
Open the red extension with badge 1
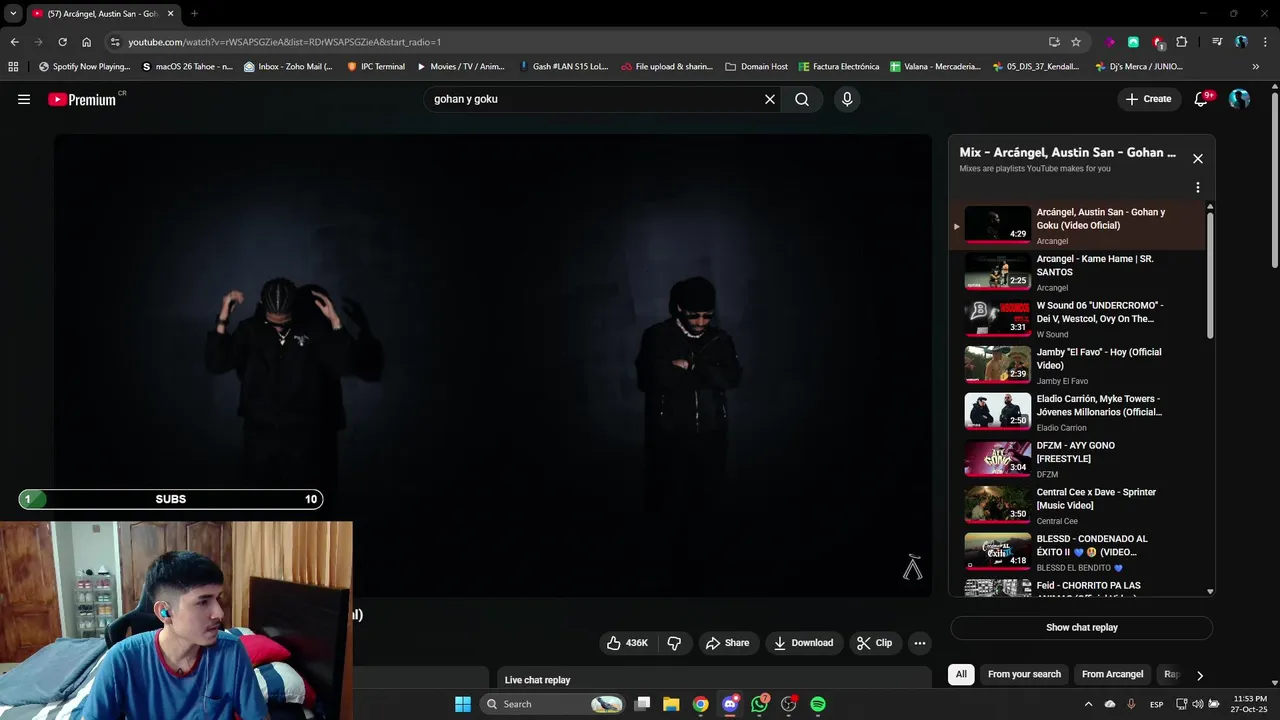pyautogui.click(x=1158, y=42)
